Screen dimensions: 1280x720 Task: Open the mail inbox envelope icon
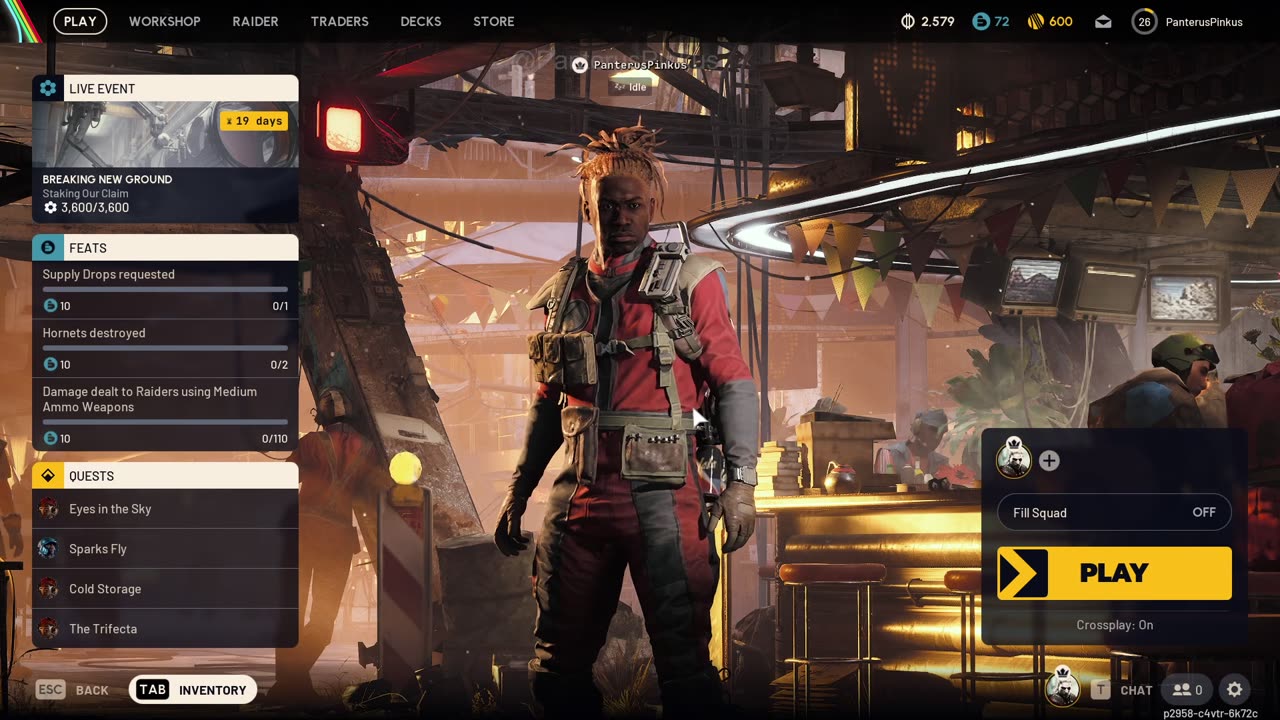coord(1103,21)
